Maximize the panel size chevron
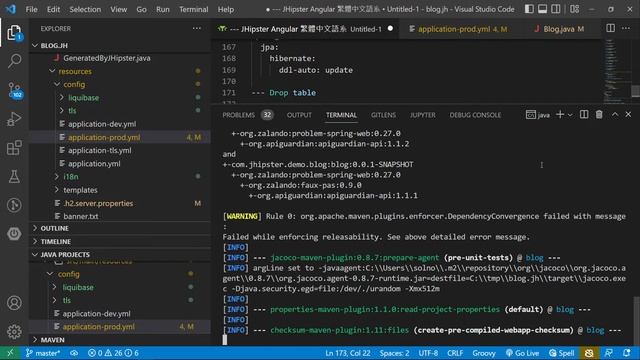Image resolution: width=640 pixels, height=360 pixels. 615,115
